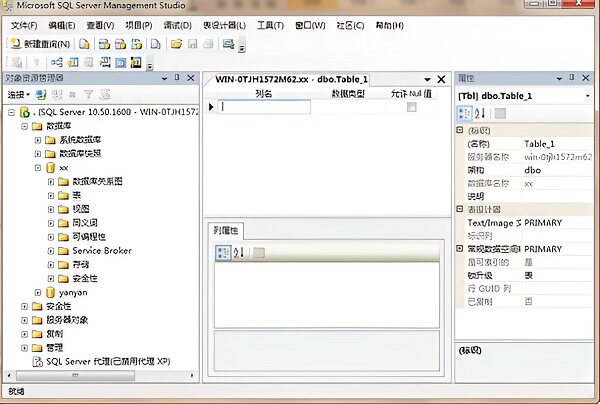Toggle auto-hide pin on Object Explorer panel
Screen dimensions: 600x404
pos(177,78)
